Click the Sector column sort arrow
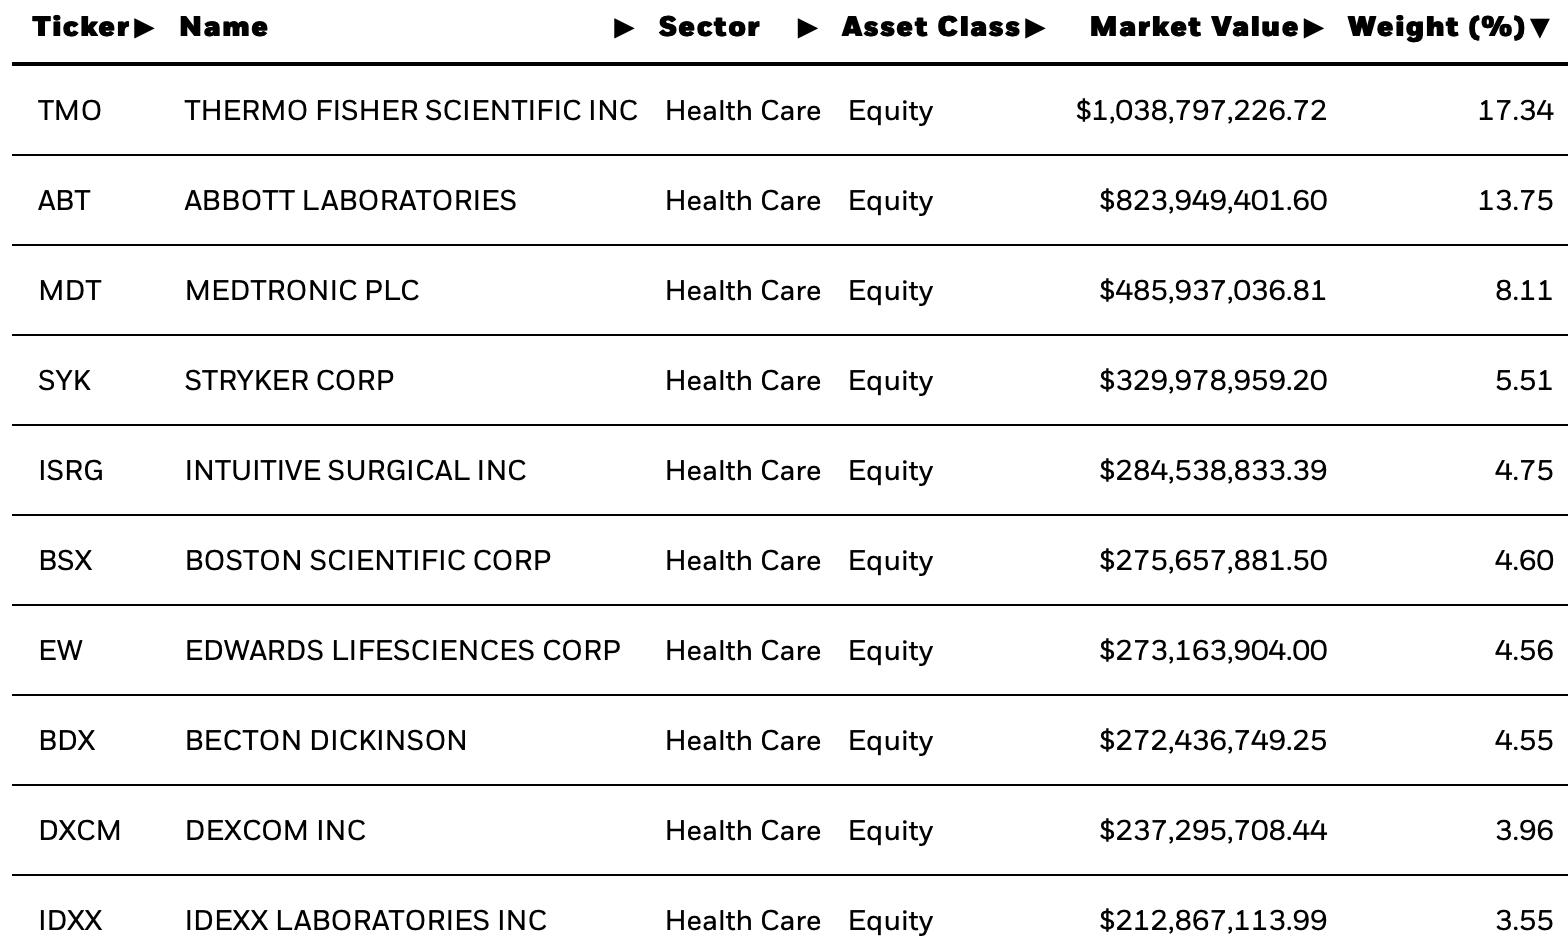This screenshot has width=1568, height=950. (x=808, y=28)
